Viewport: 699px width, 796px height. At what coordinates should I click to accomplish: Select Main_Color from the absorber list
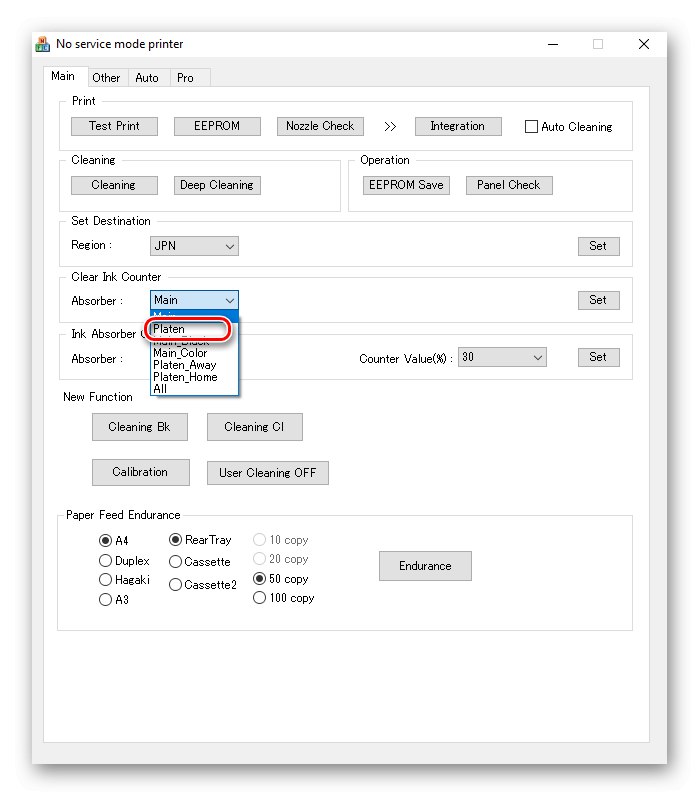pos(194,353)
